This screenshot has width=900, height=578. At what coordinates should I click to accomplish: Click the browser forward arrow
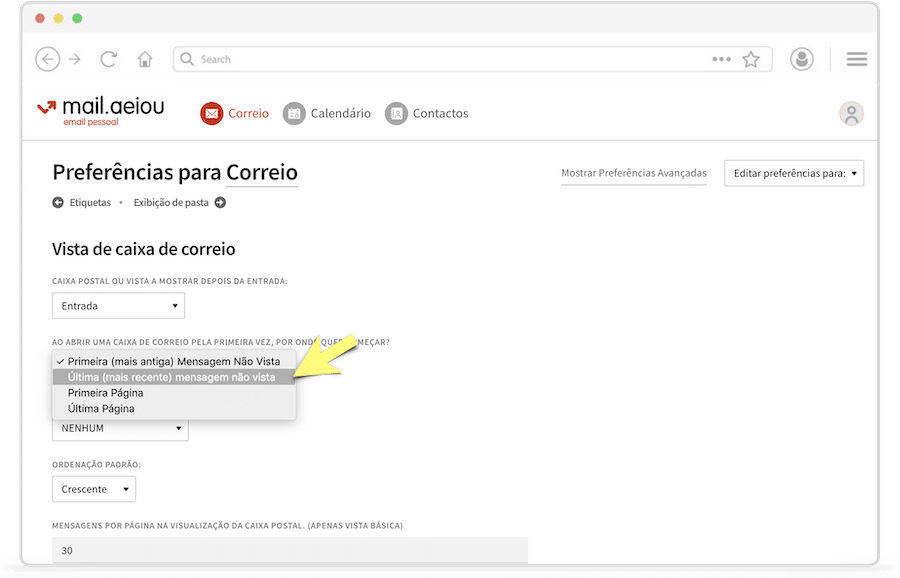coord(75,59)
